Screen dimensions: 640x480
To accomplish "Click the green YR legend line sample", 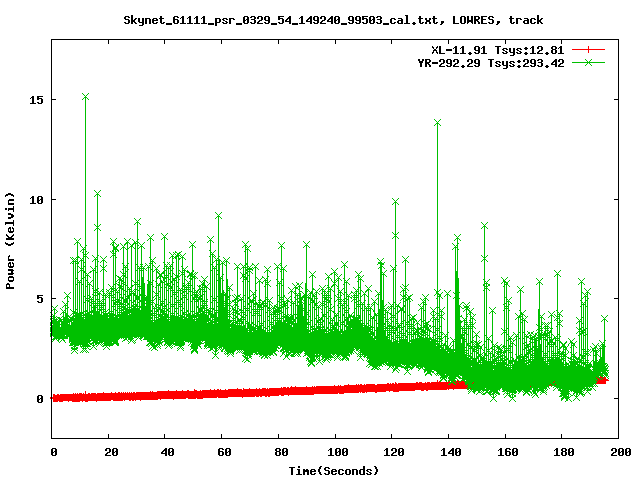I will tap(589, 62).
